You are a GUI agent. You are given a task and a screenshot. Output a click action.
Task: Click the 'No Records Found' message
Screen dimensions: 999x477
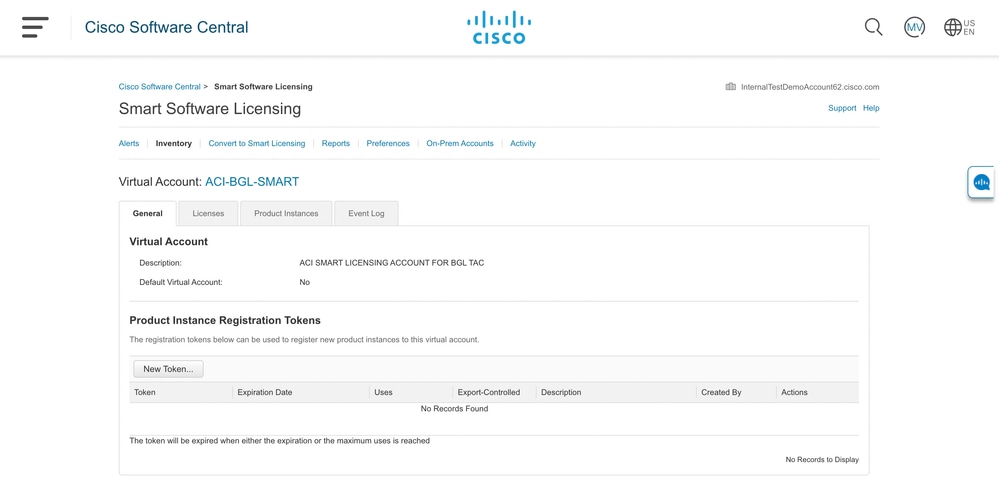pos(454,408)
